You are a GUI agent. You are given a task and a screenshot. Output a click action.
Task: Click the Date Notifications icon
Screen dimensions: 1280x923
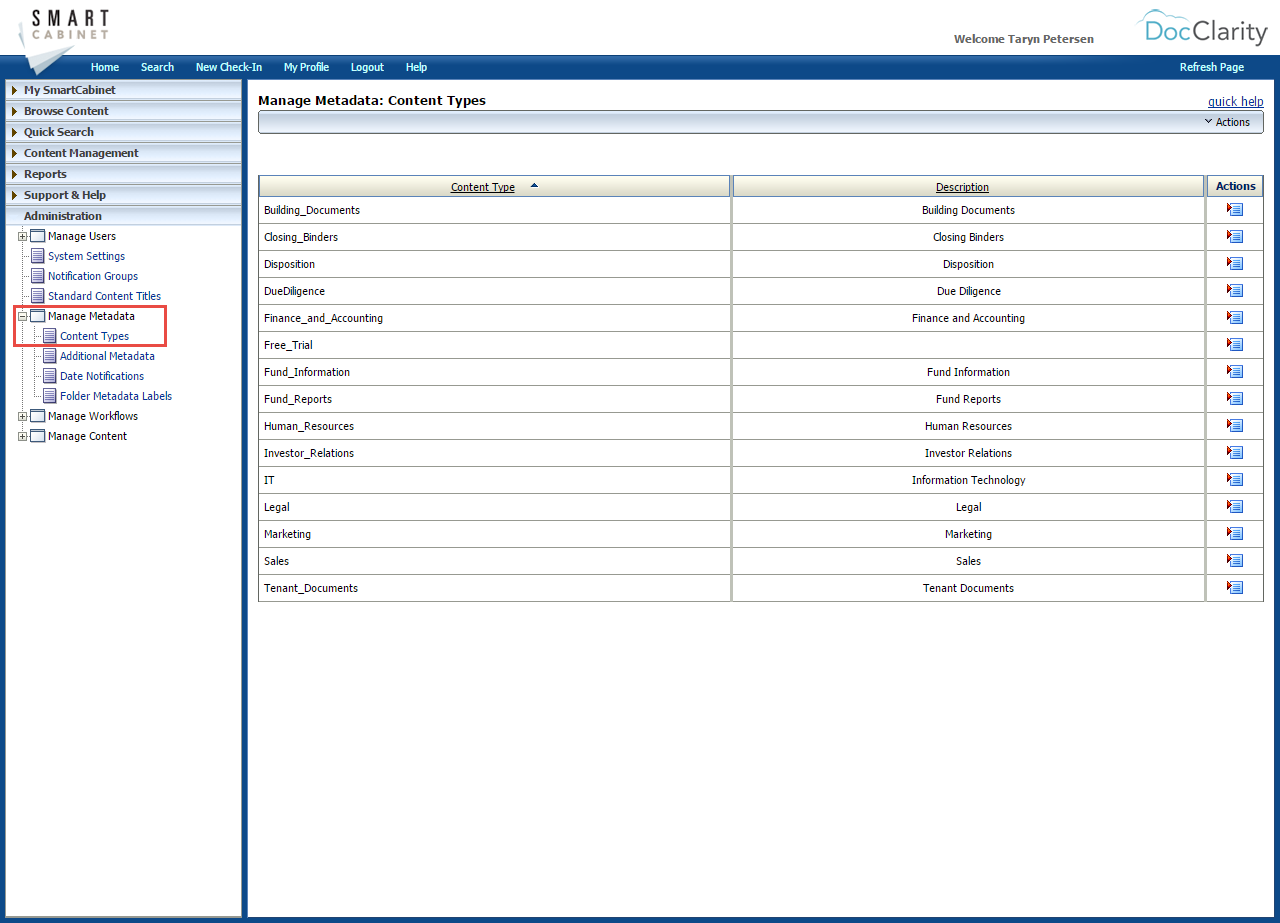click(48, 376)
